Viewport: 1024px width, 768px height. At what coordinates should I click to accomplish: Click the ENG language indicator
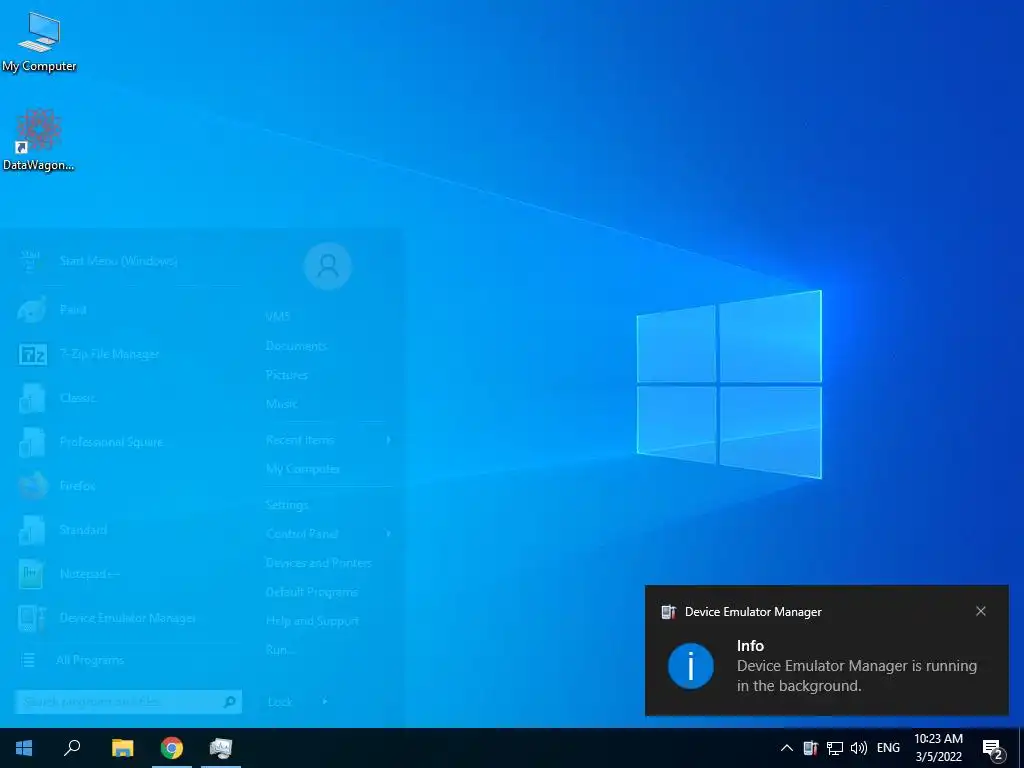888,748
